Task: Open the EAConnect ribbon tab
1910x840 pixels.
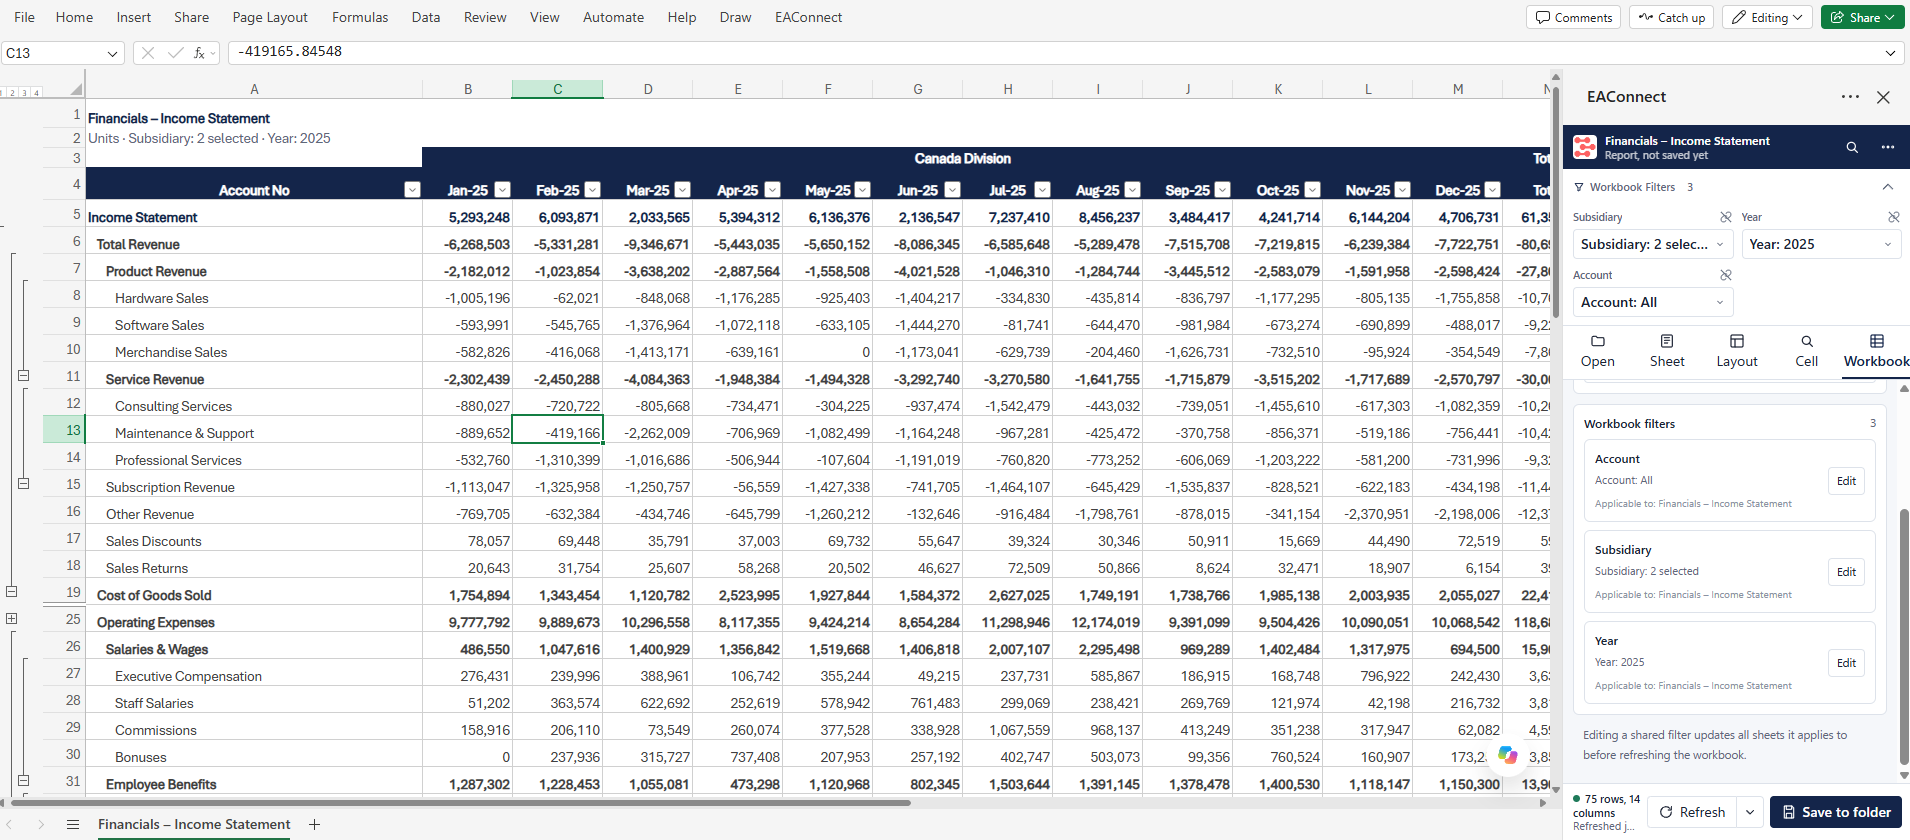Action: pos(808,17)
